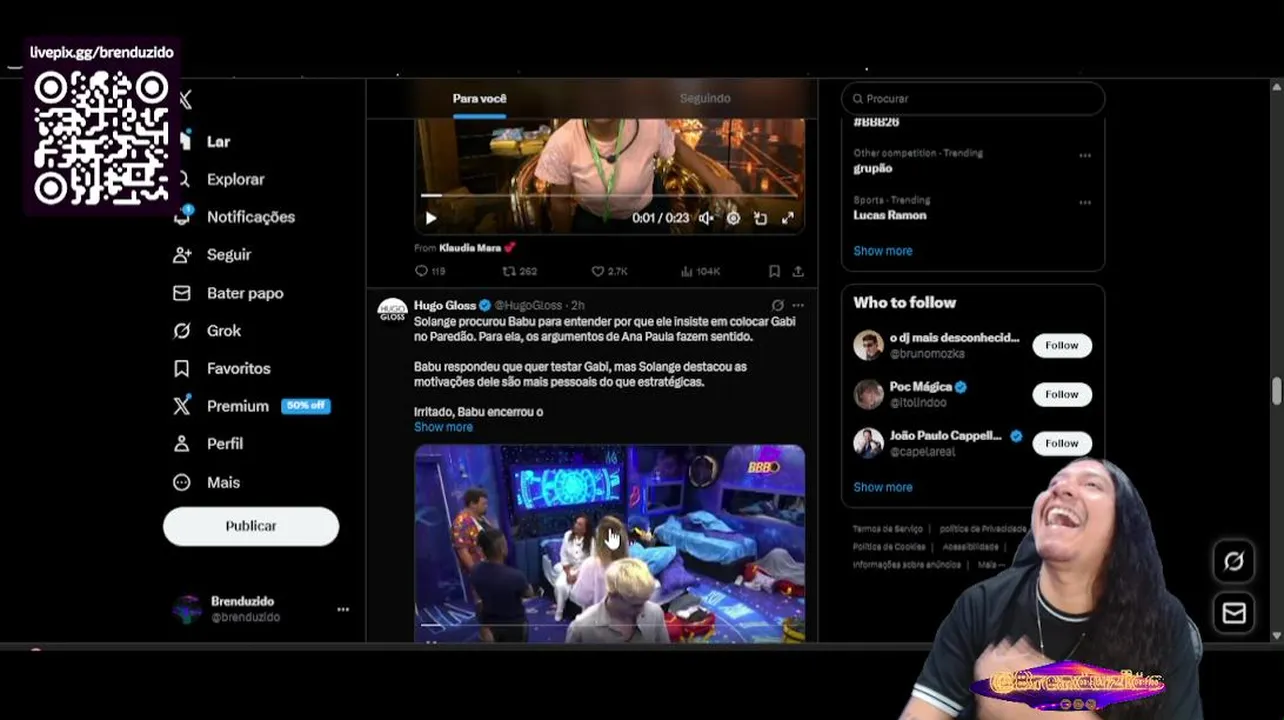Open the Hugo Gloss BBB video thumbnail
This screenshot has height=720, width=1284.
click(x=609, y=543)
